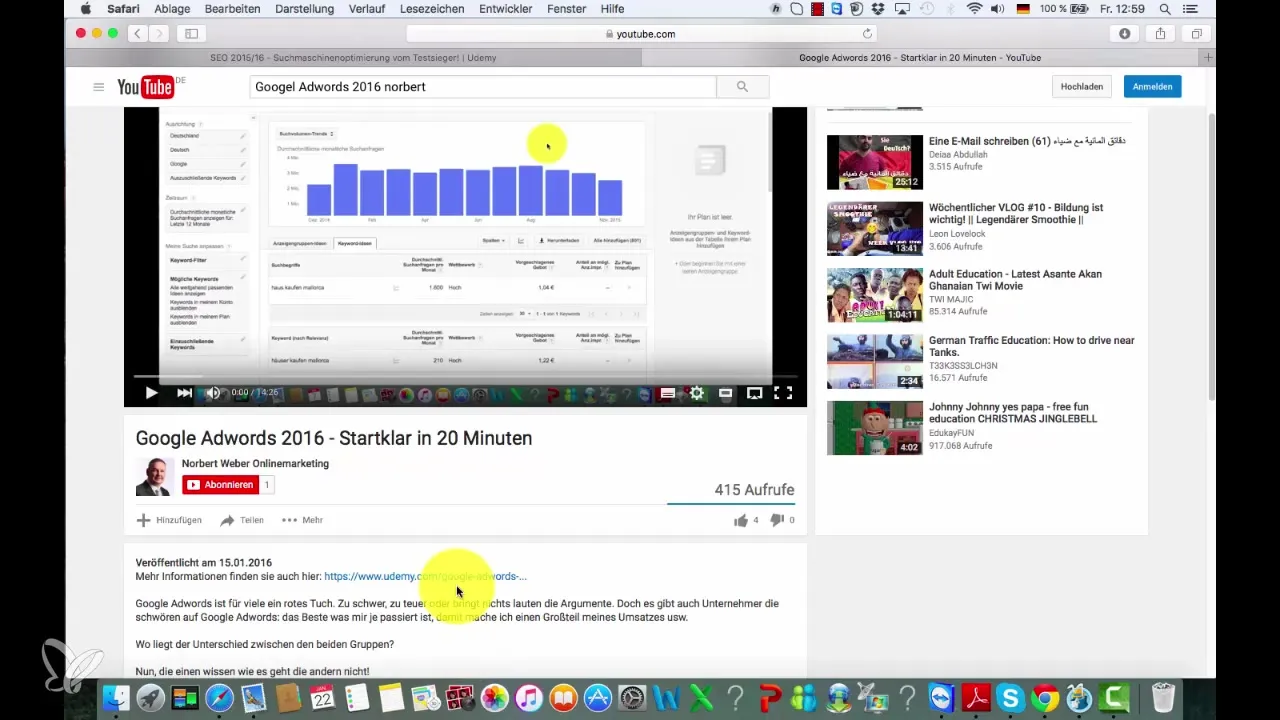The image size is (1280, 720).
Task: Go back in Safari
Action: tap(138, 33)
